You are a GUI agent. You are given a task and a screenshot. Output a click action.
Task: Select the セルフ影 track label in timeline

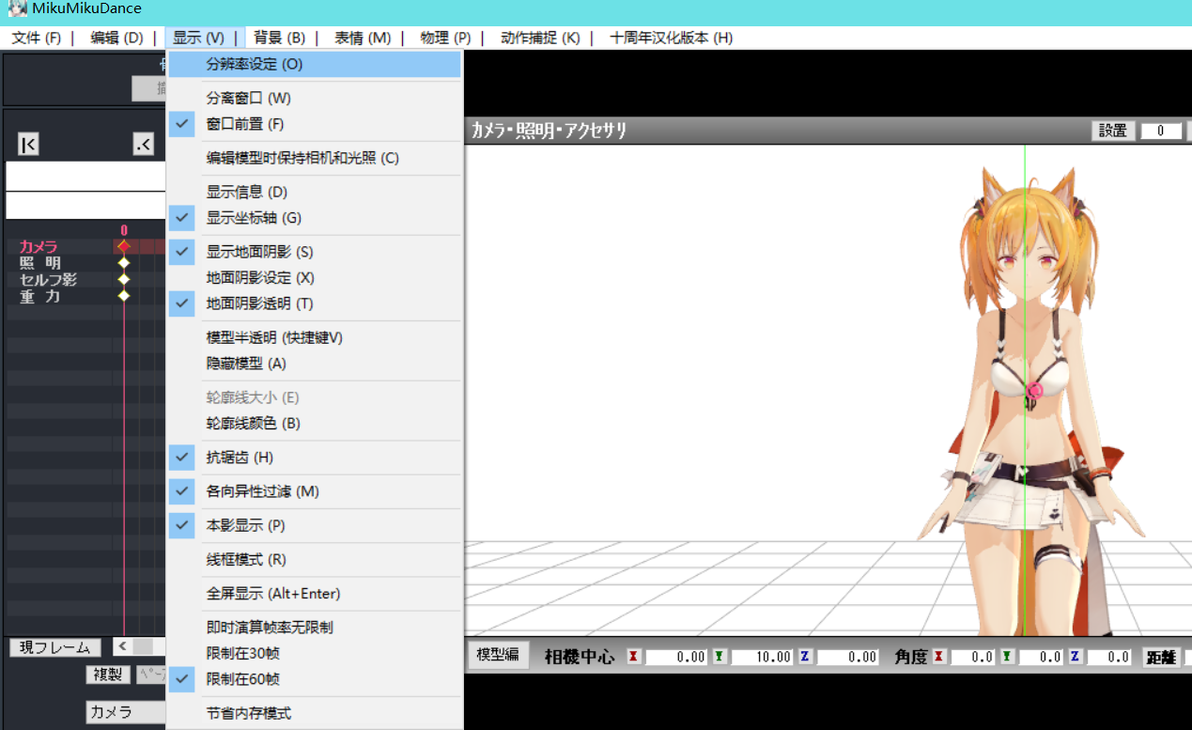coord(48,279)
